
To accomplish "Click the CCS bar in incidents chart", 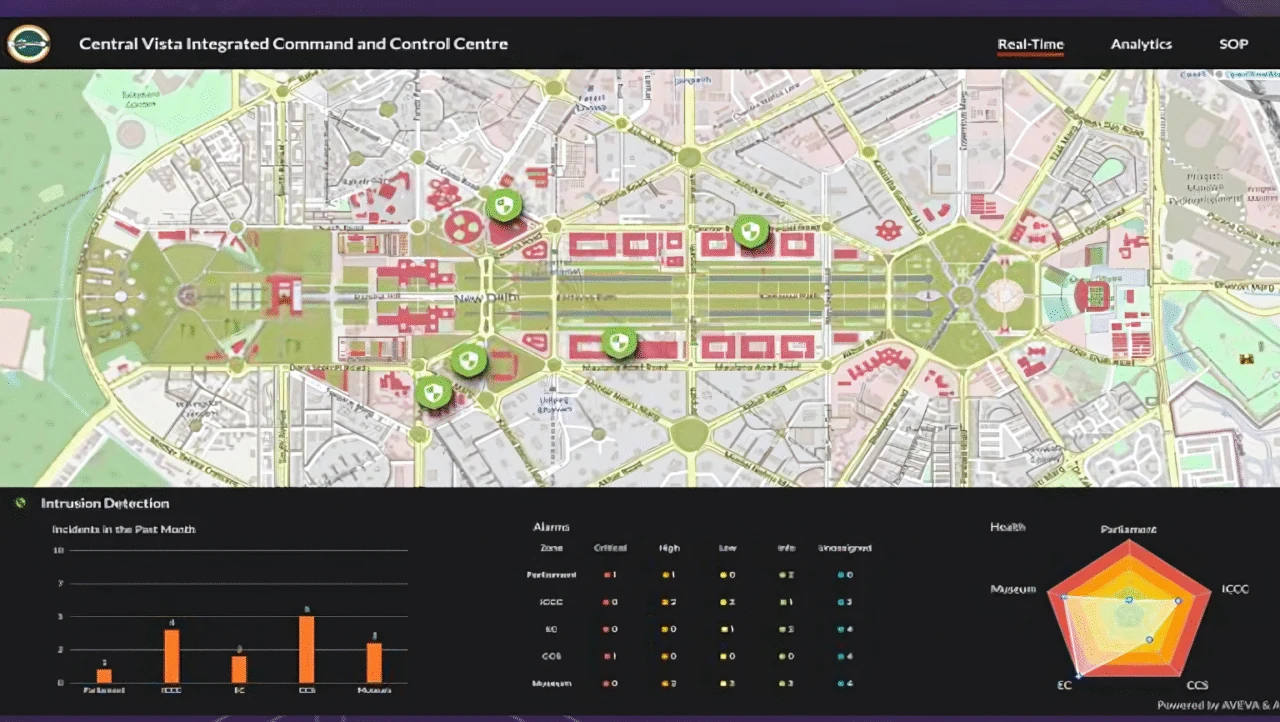I will pos(307,650).
